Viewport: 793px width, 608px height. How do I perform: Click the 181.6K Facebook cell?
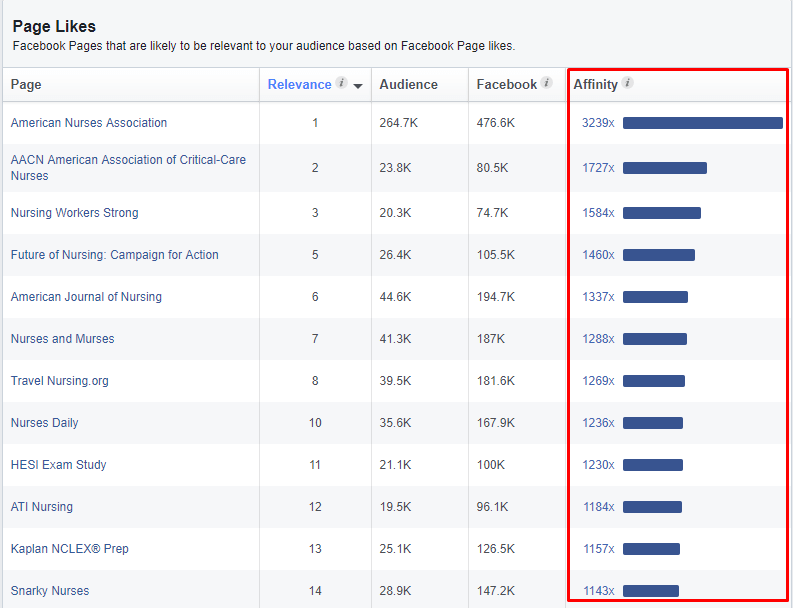coord(496,380)
